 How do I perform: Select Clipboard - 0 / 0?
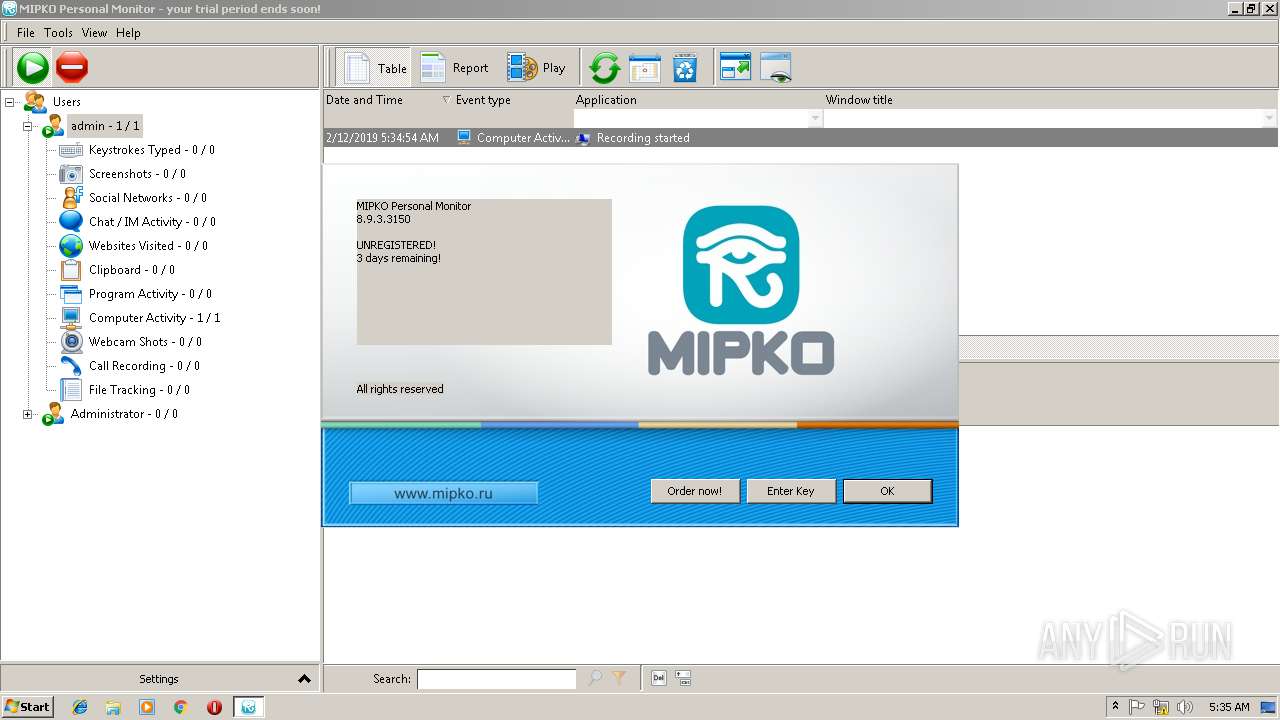pyautogui.click(x=131, y=270)
